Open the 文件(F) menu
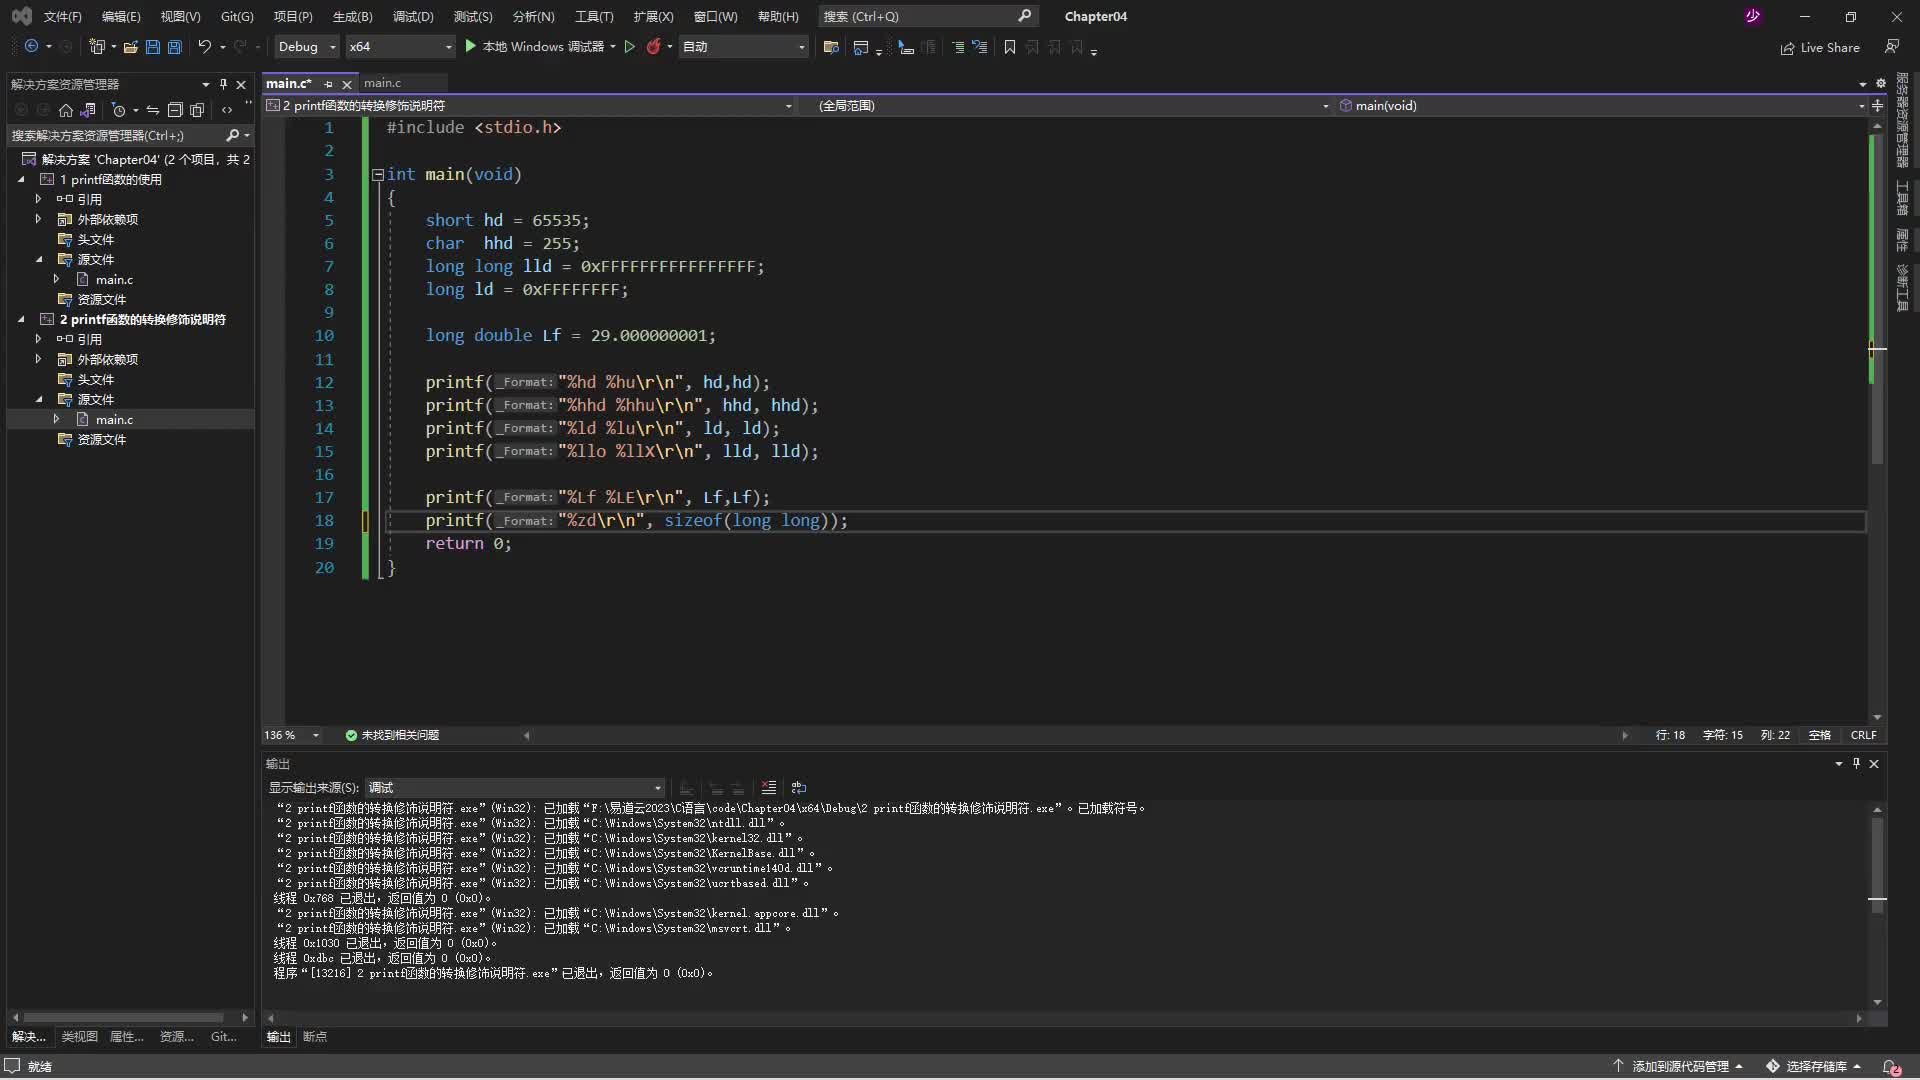 pyautogui.click(x=62, y=16)
